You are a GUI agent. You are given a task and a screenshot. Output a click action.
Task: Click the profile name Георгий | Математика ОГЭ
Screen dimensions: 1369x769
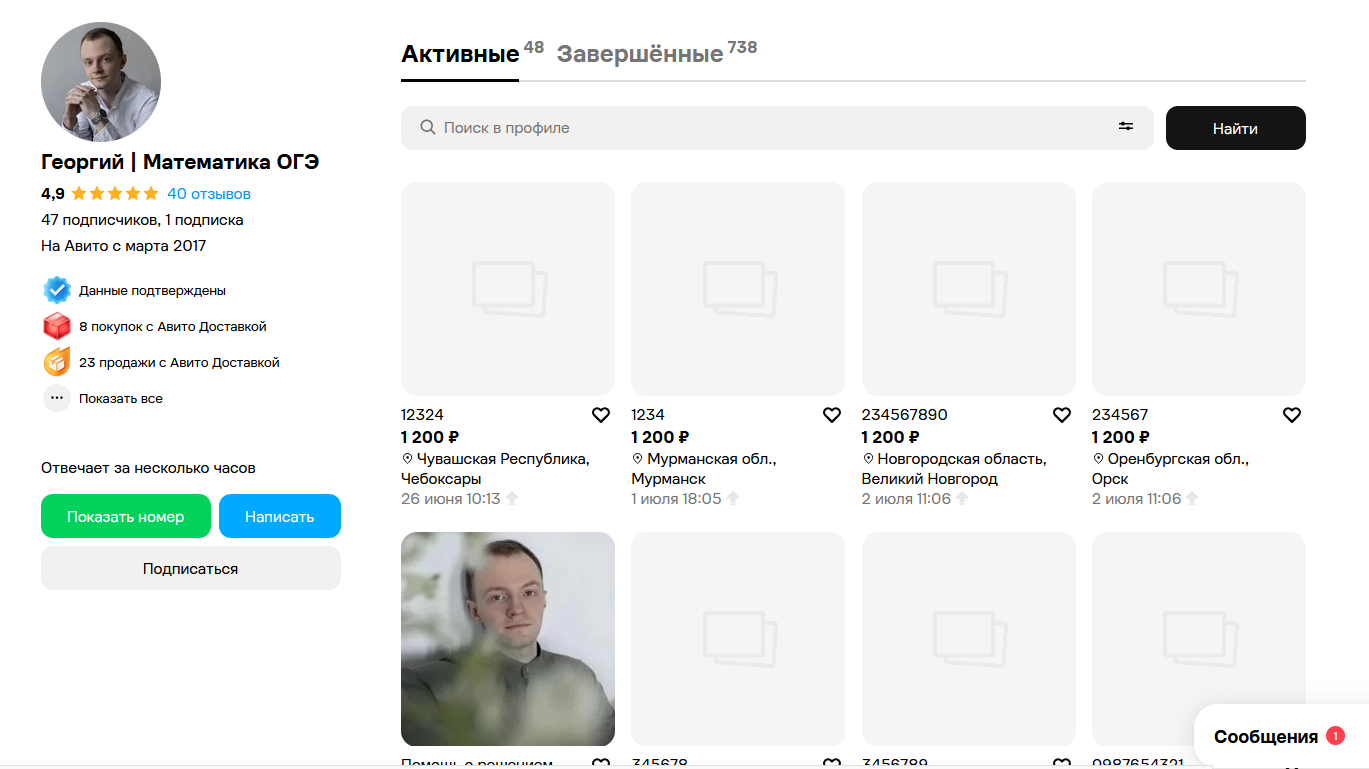click(180, 162)
